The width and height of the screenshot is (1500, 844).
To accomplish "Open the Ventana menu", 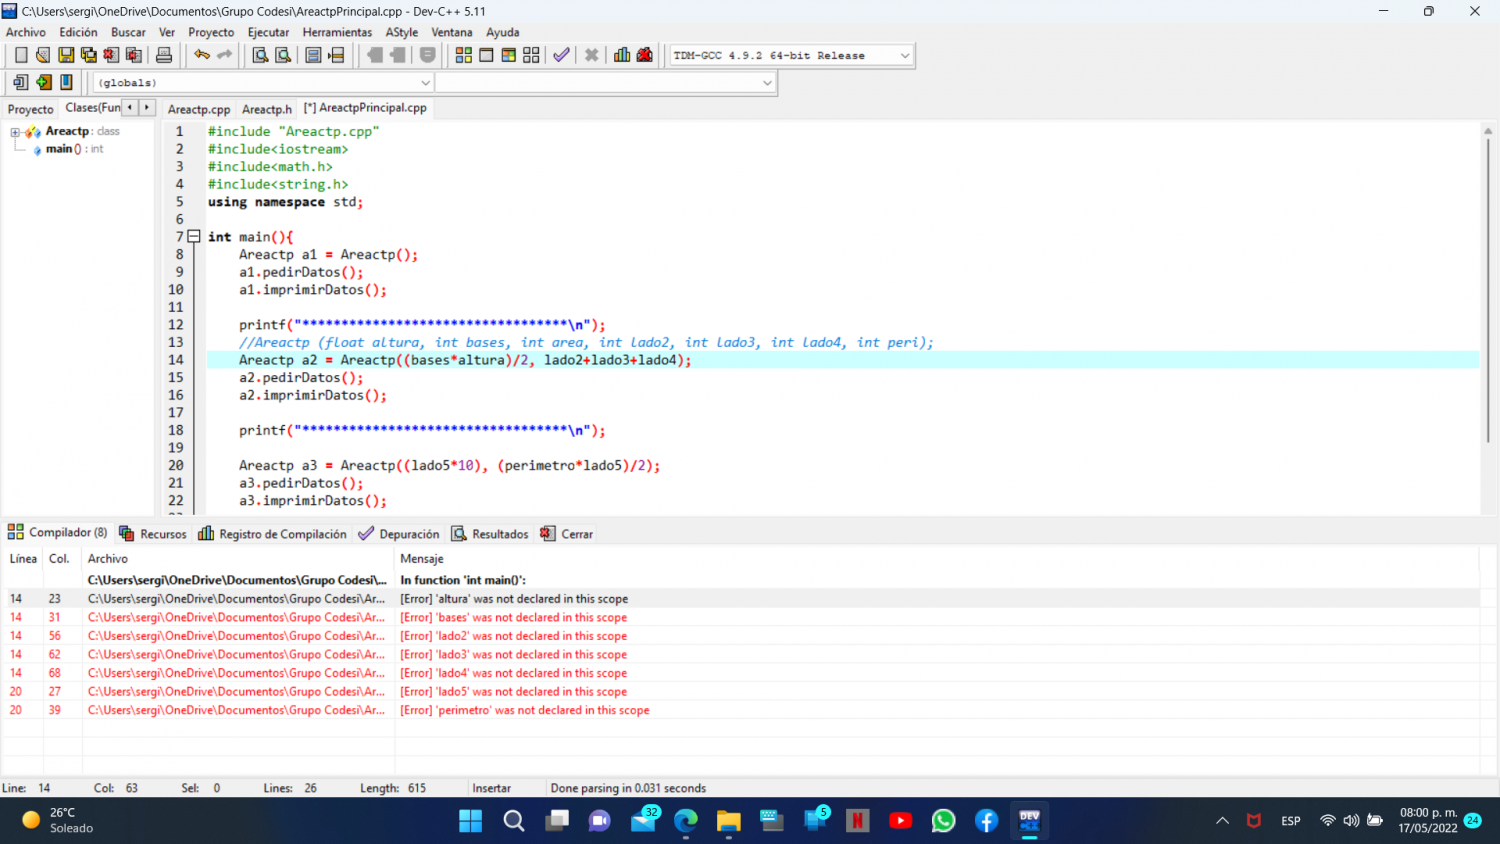I will 452,32.
